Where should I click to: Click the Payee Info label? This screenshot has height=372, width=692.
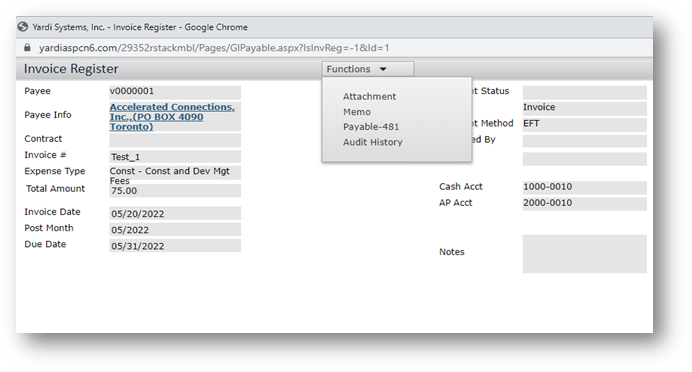48,115
